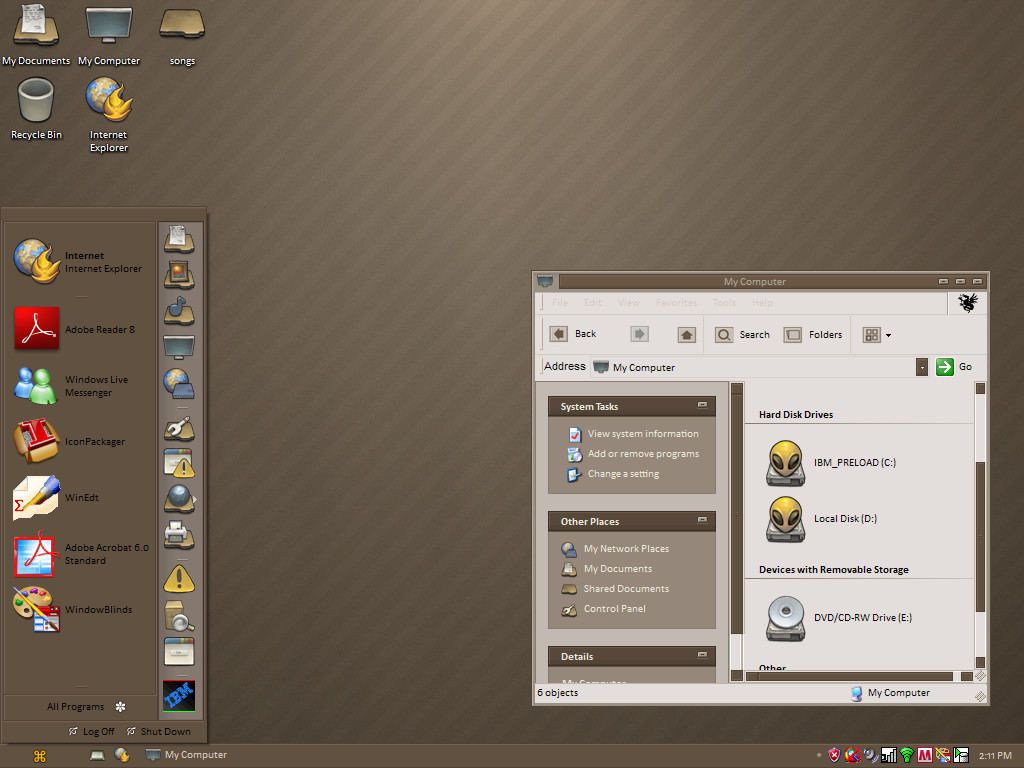
Task: Click the Search toolbar button
Action: pyautogui.click(x=743, y=334)
